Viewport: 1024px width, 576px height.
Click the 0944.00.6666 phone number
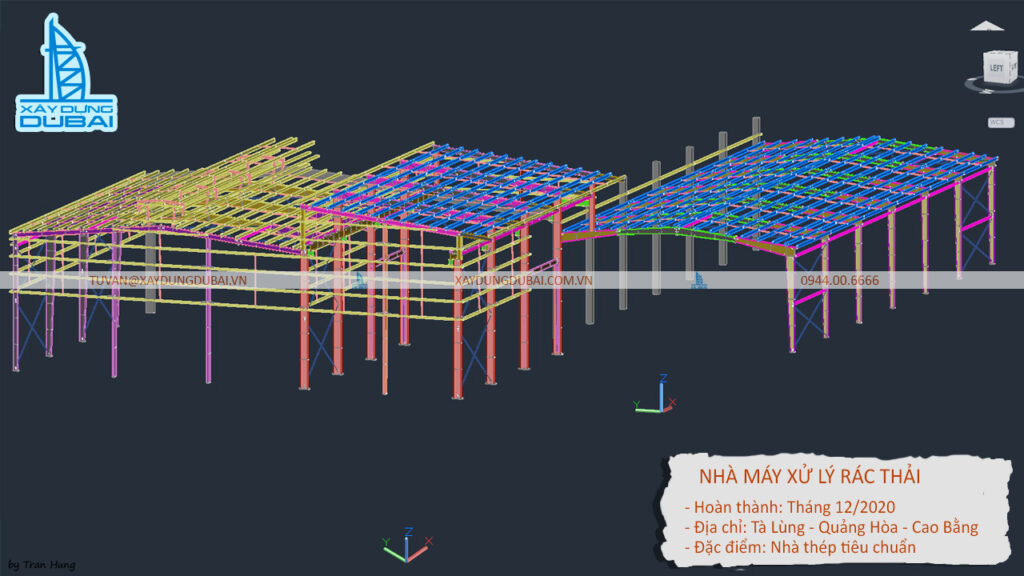coord(839,281)
